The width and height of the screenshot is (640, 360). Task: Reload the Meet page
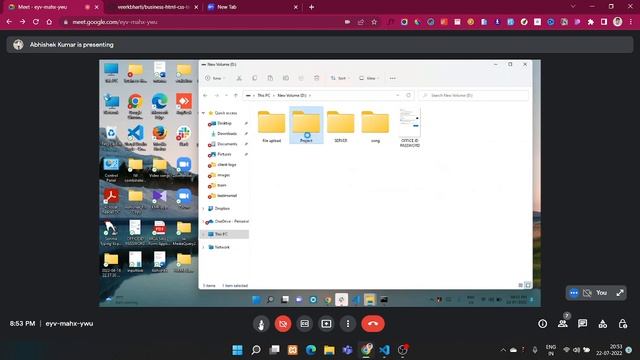(36, 22)
